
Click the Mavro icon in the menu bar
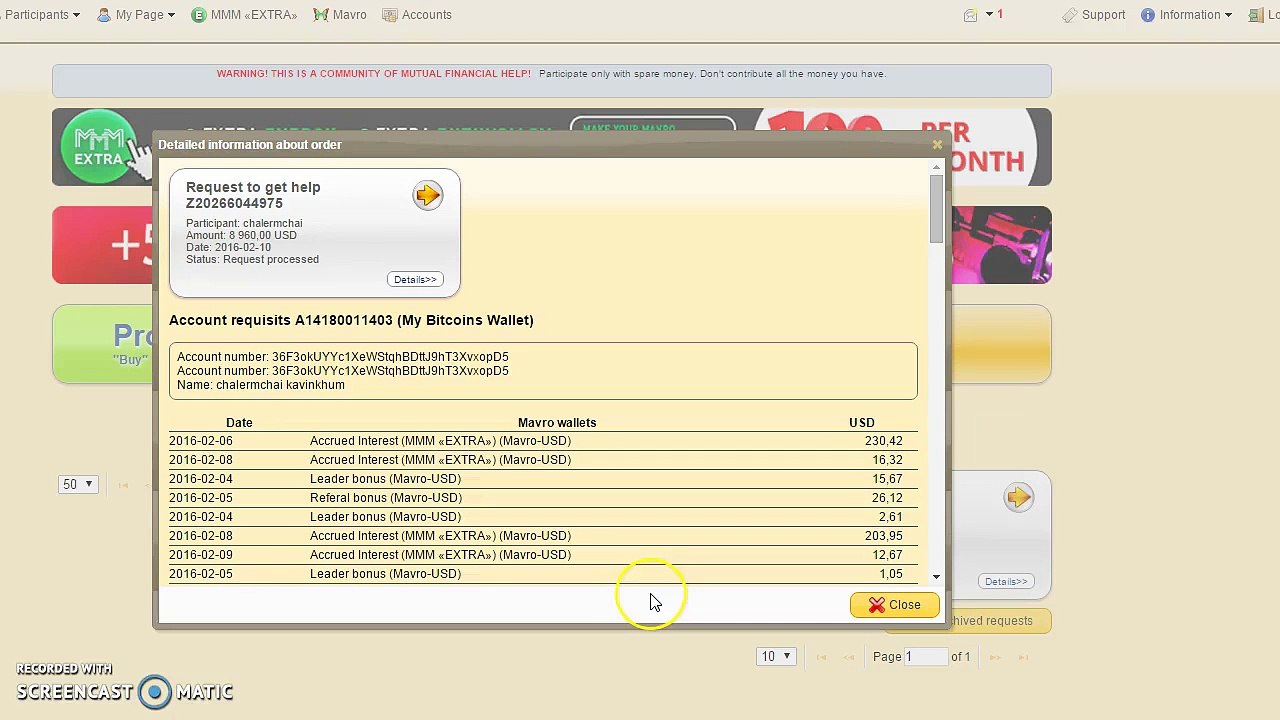(321, 15)
